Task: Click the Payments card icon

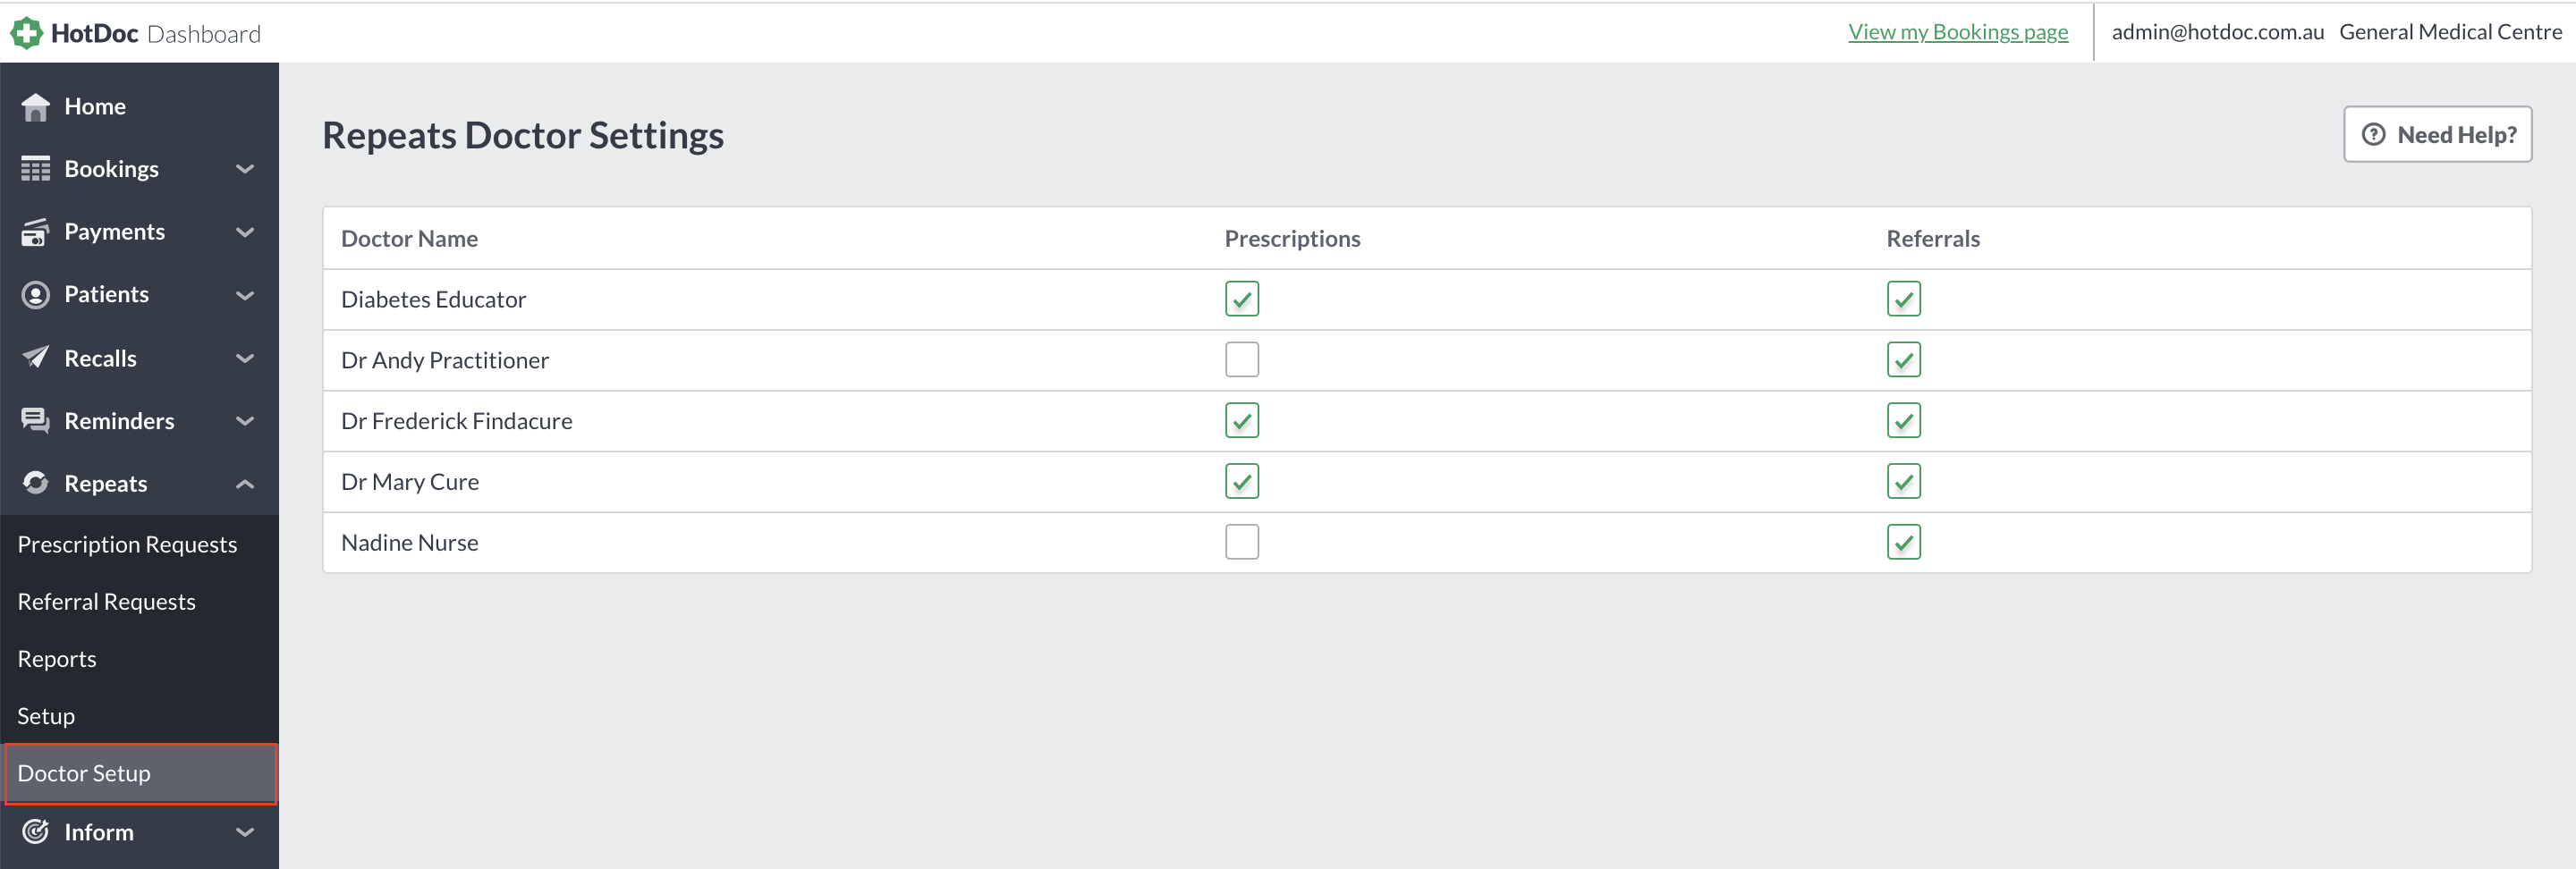Action: (35, 232)
